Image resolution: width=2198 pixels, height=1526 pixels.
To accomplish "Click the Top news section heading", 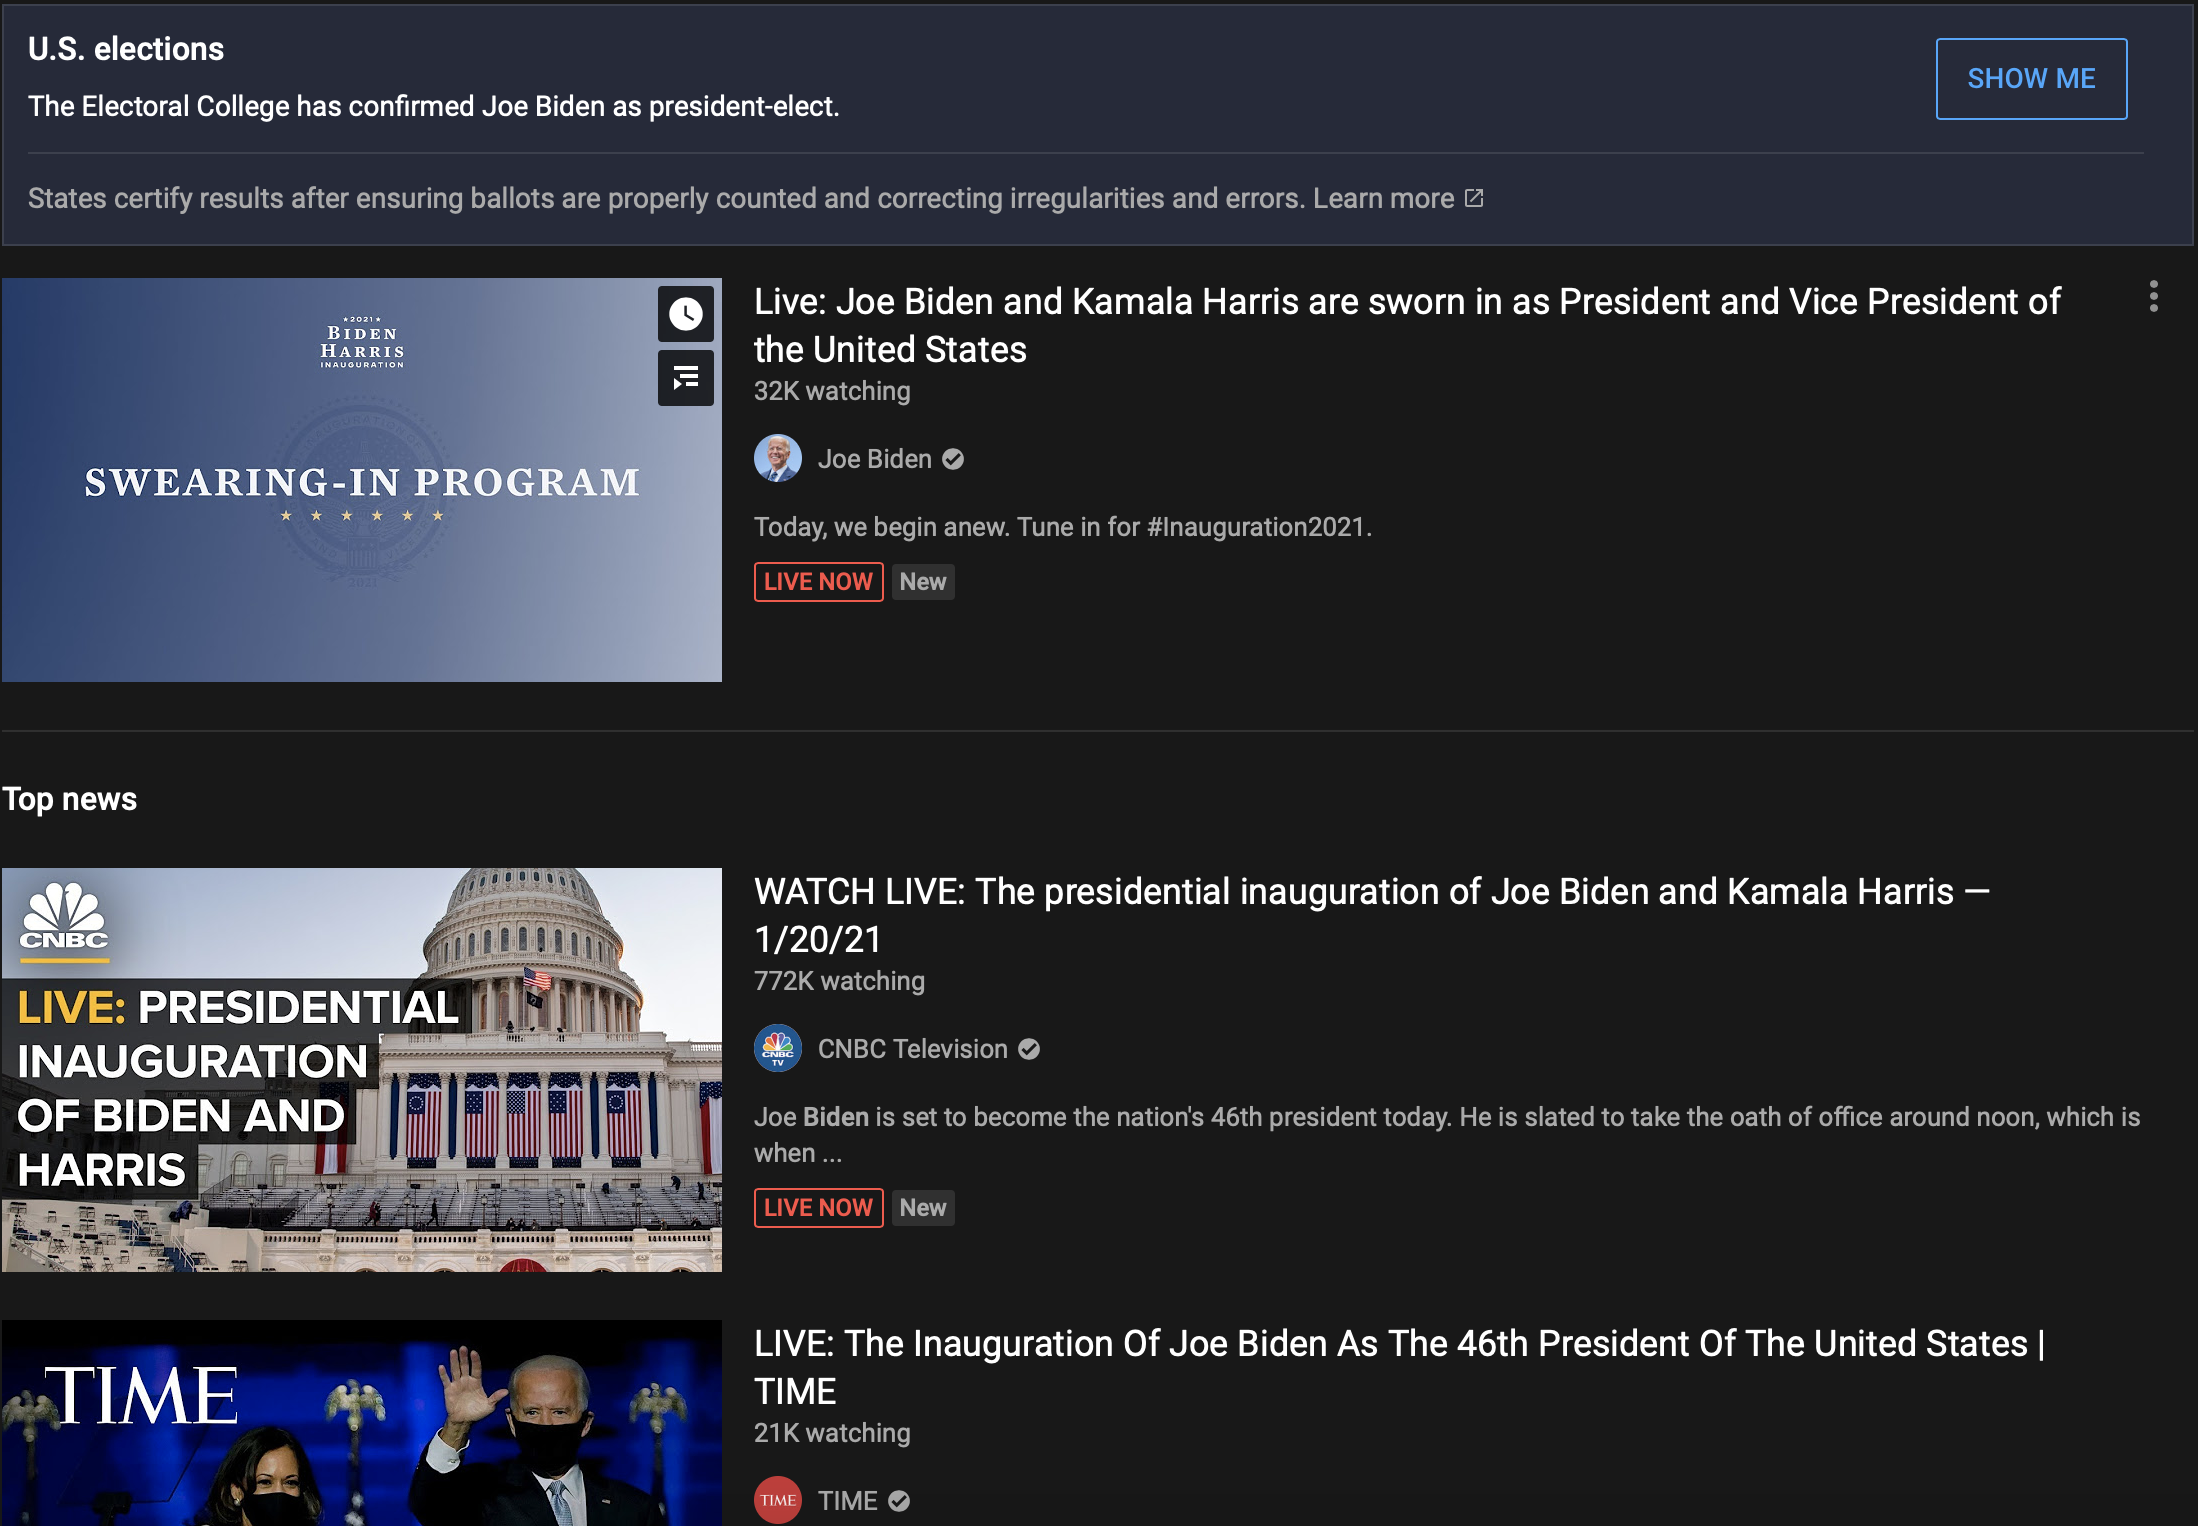I will [69, 799].
